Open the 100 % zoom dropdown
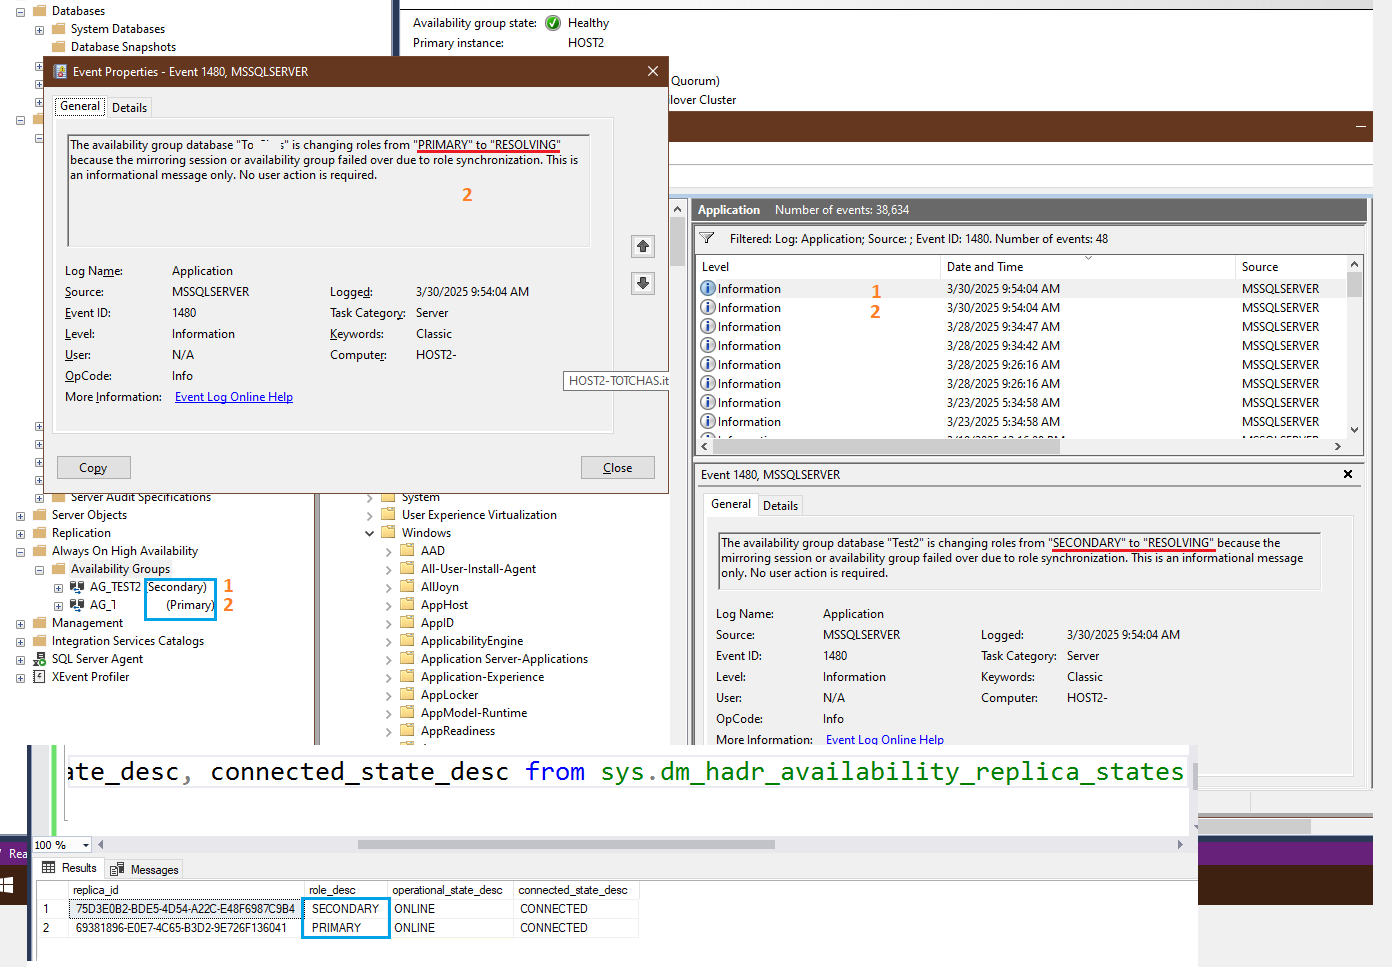 [x=86, y=845]
